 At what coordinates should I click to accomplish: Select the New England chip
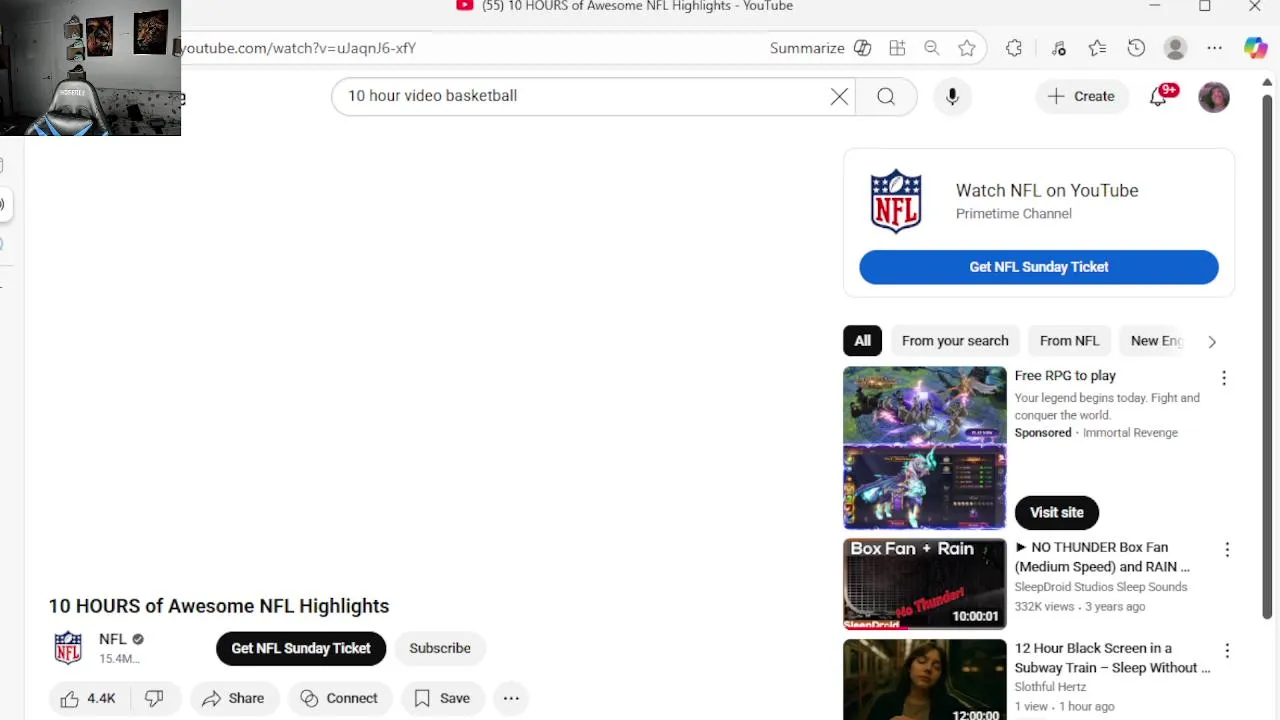[x=1156, y=341]
